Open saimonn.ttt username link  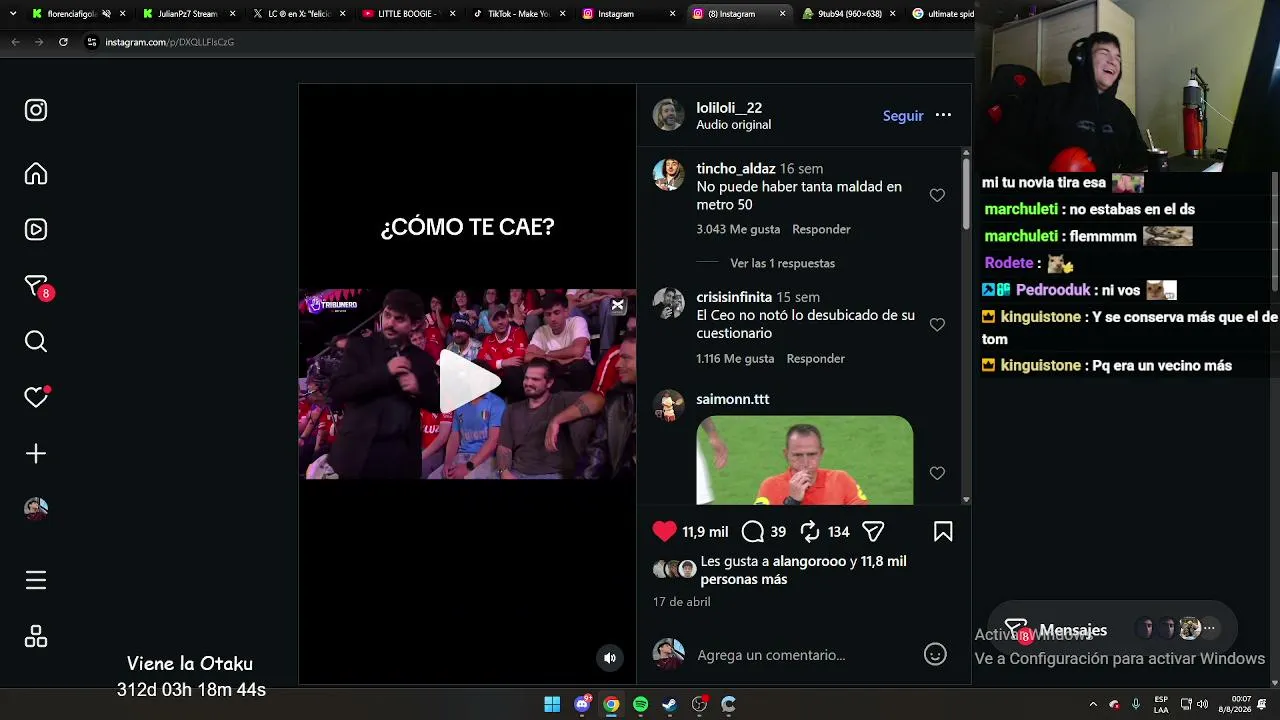[x=733, y=399]
